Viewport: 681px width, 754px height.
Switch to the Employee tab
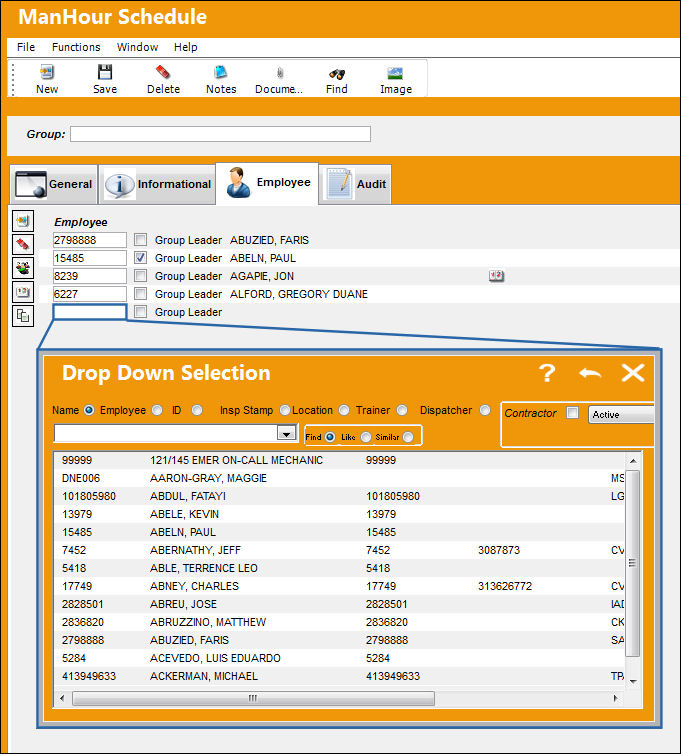[x=267, y=183]
